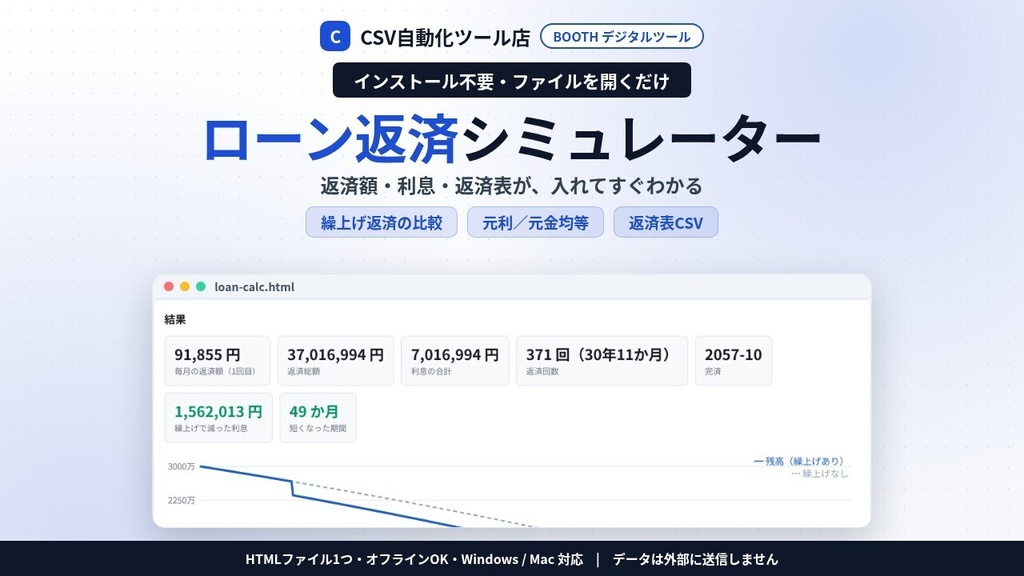This screenshot has height=576, width=1024.
Task: Click the 91,855 円 monthly payment card
Action: 217,360
